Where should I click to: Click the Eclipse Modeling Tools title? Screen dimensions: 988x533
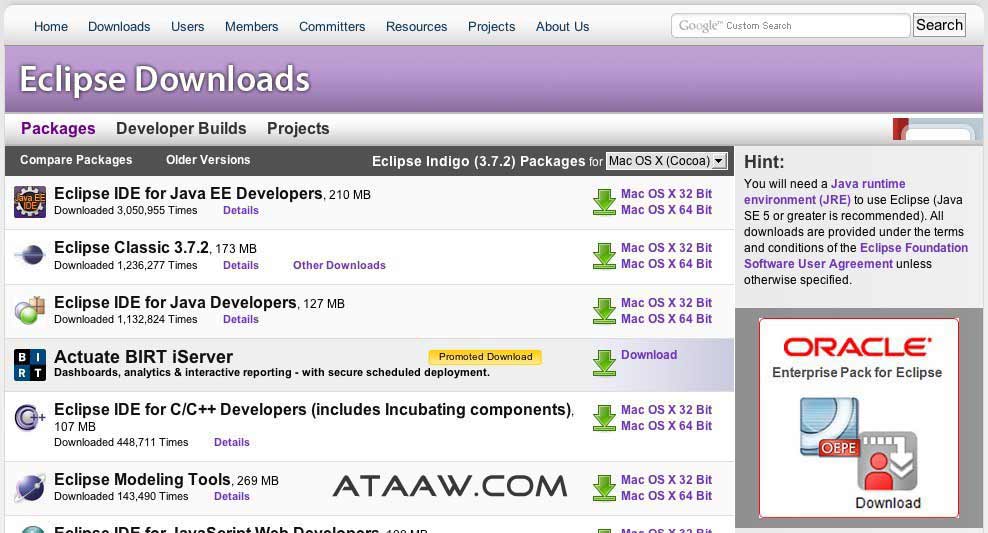tap(142, 479)
